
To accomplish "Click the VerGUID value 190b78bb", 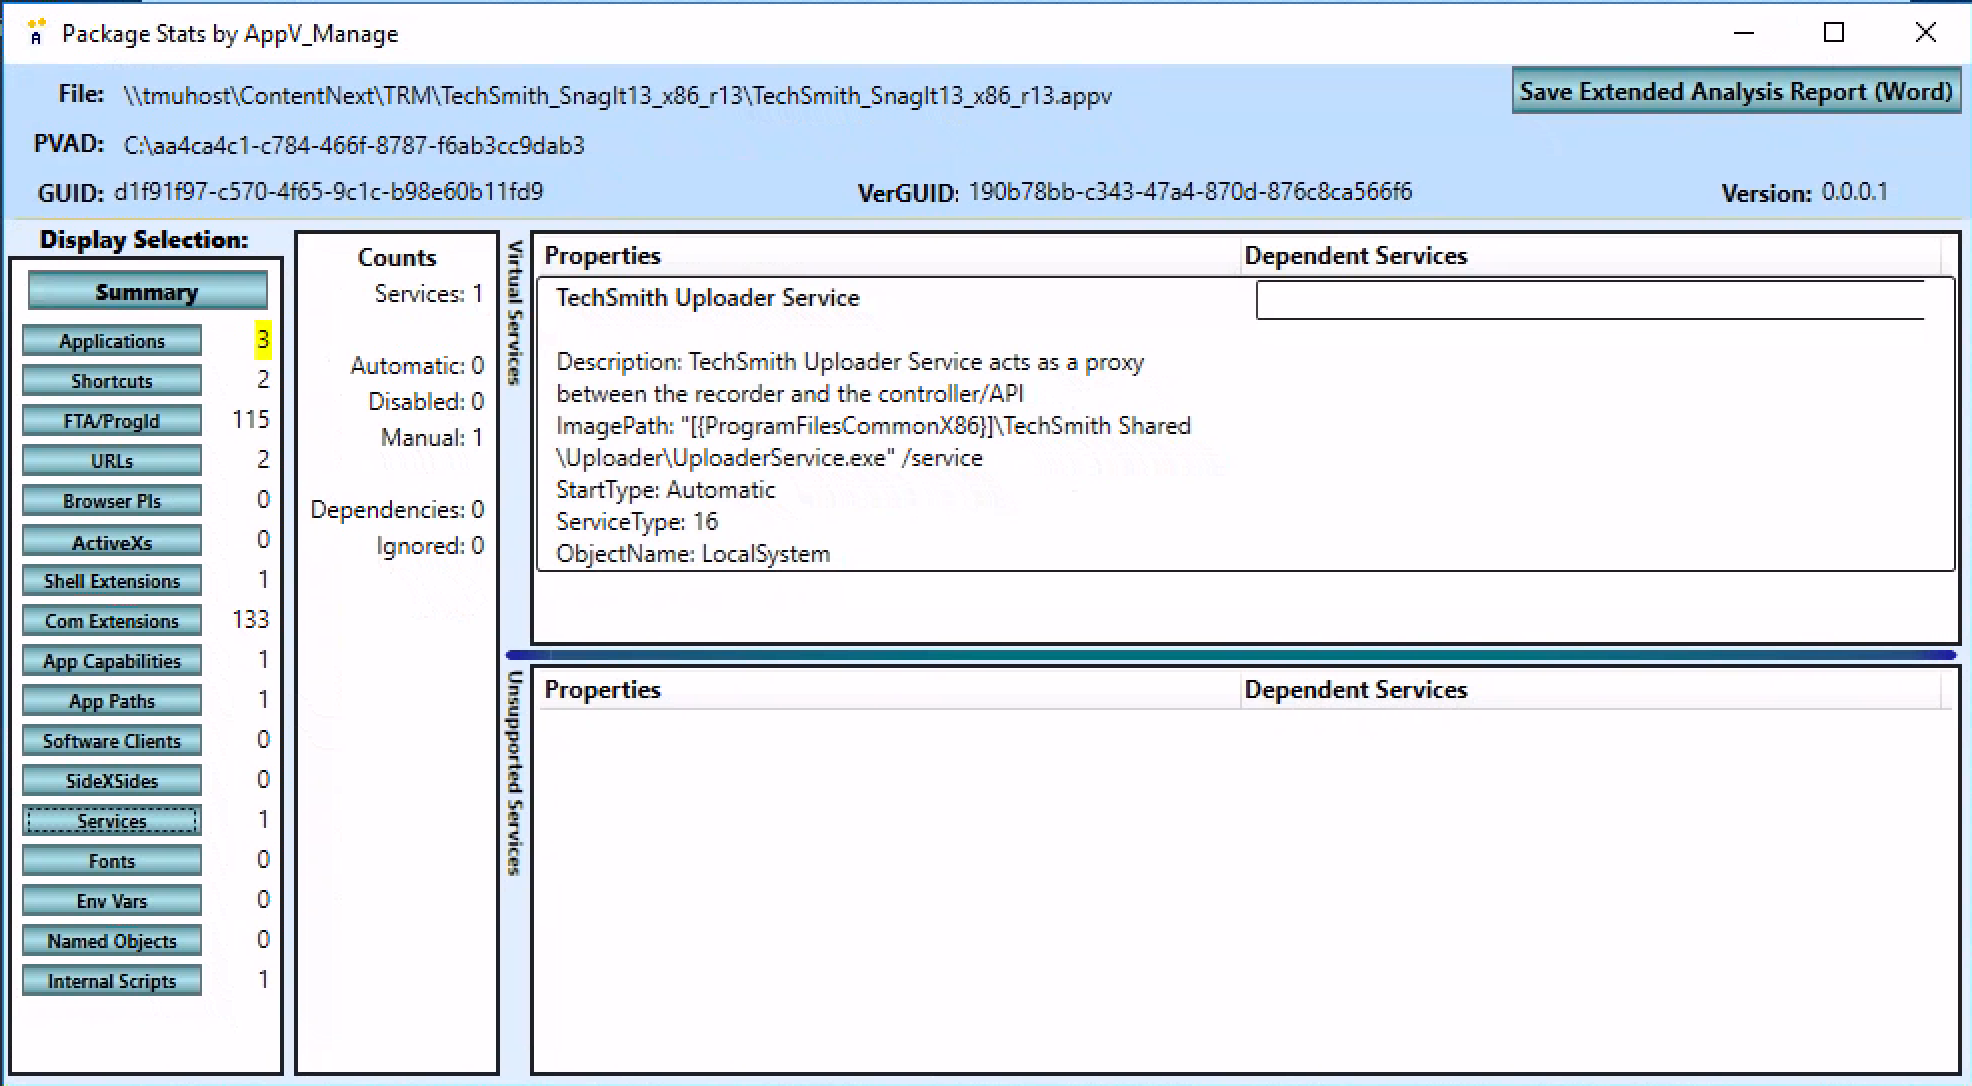I will point(1190,192).
